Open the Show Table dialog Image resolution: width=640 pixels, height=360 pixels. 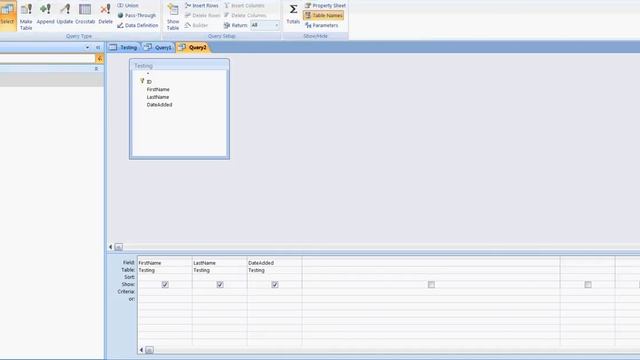point(173,16)
